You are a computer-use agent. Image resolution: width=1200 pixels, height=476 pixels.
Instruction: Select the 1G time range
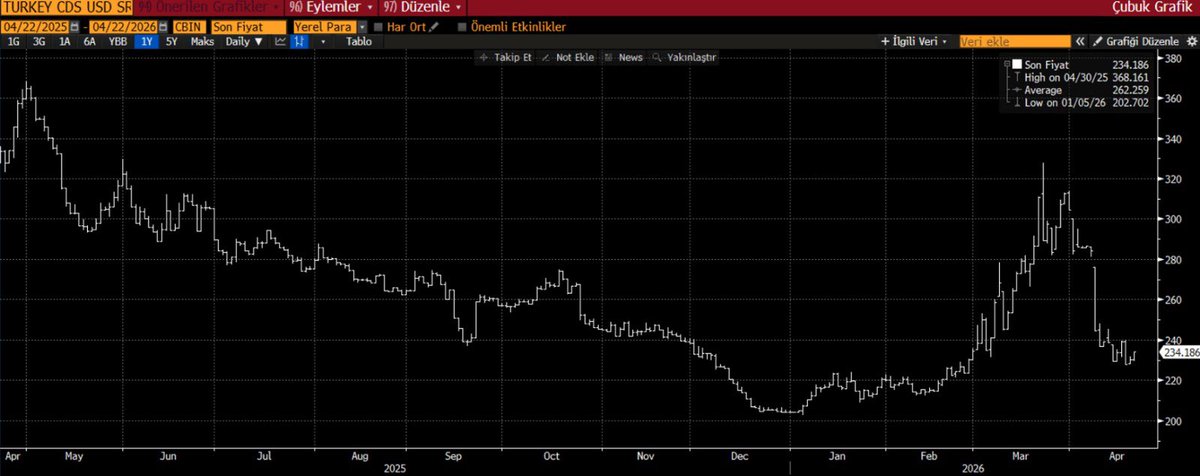coord(14,42)
